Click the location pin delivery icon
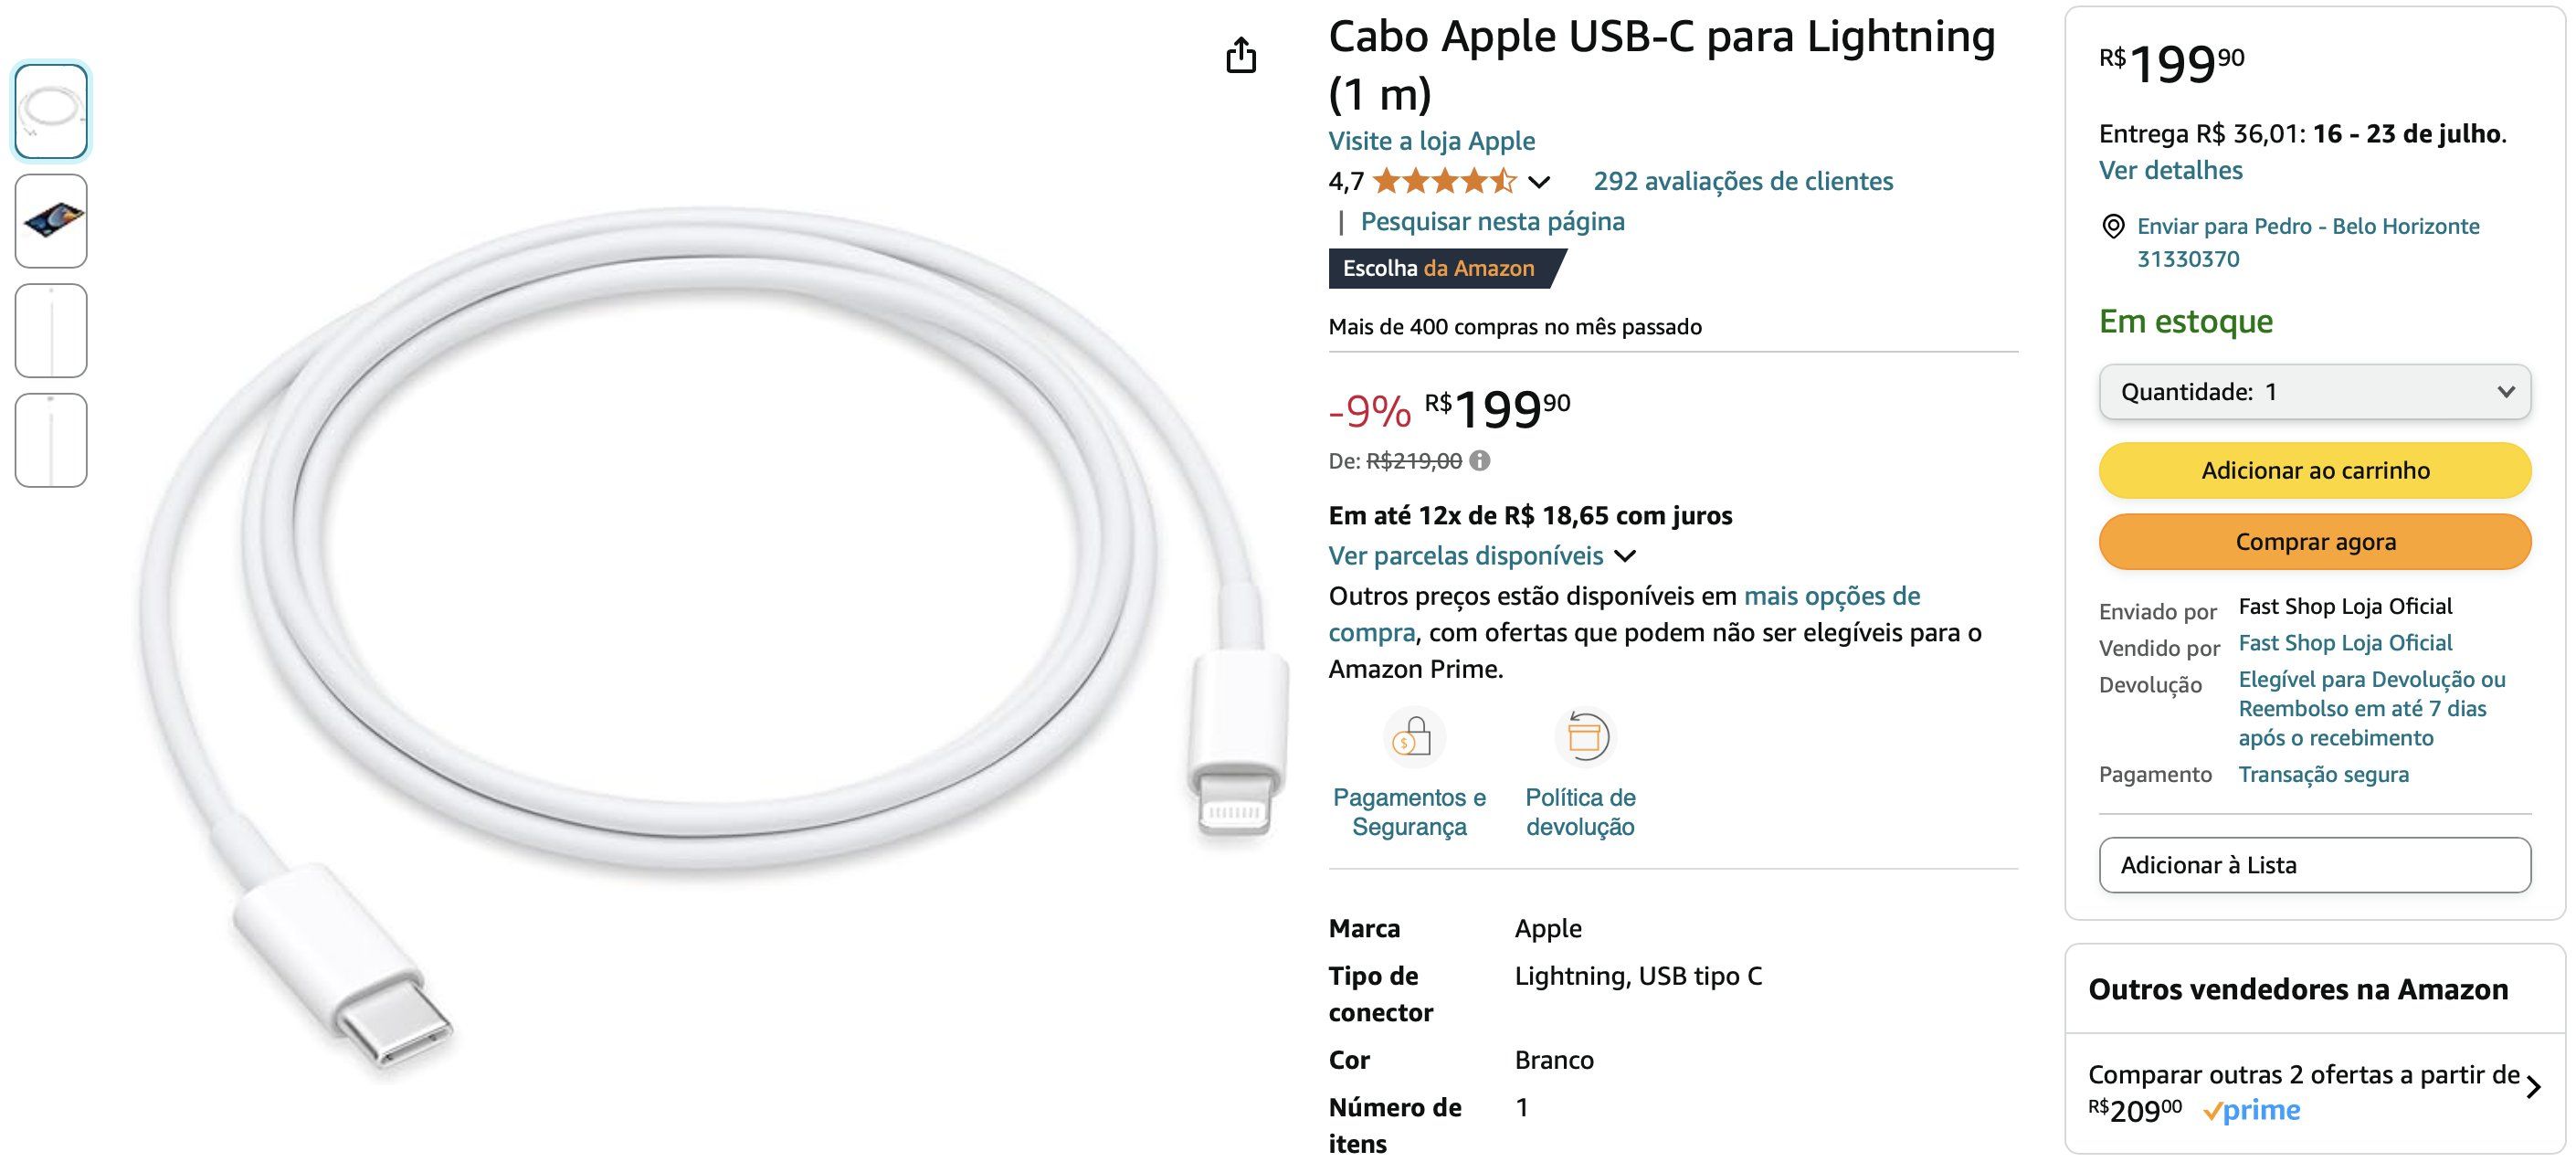 pos(2112,226)
